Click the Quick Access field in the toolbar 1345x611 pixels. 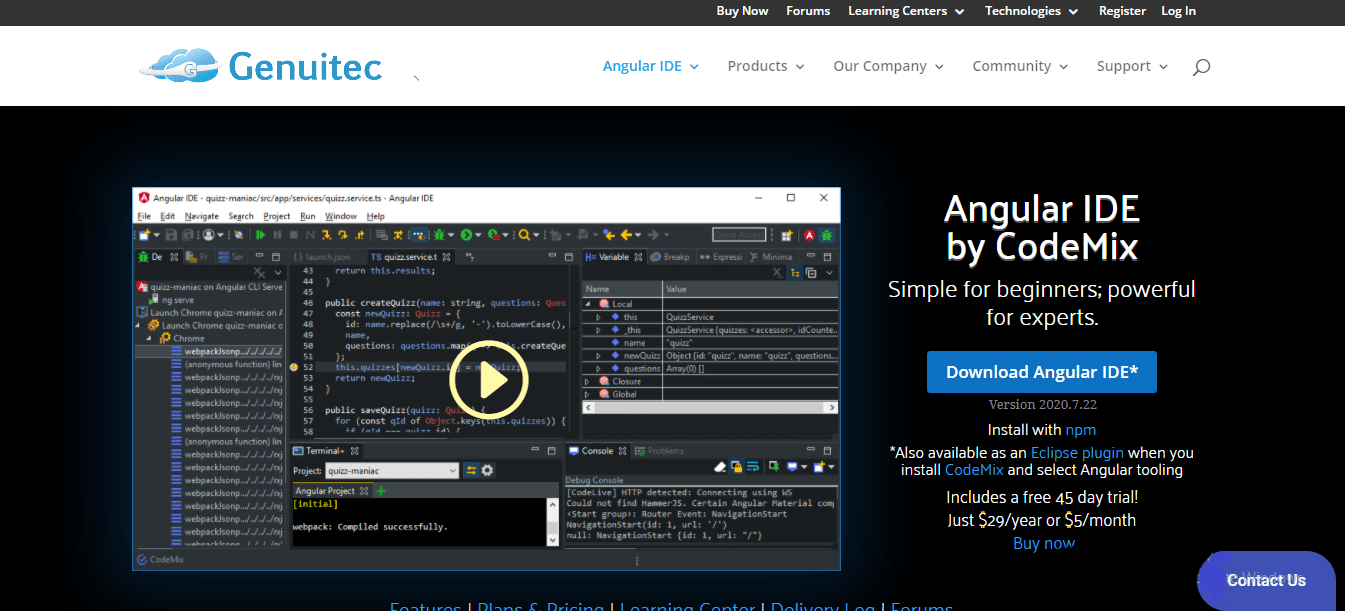pyautogui.click(x=739, y=235)
